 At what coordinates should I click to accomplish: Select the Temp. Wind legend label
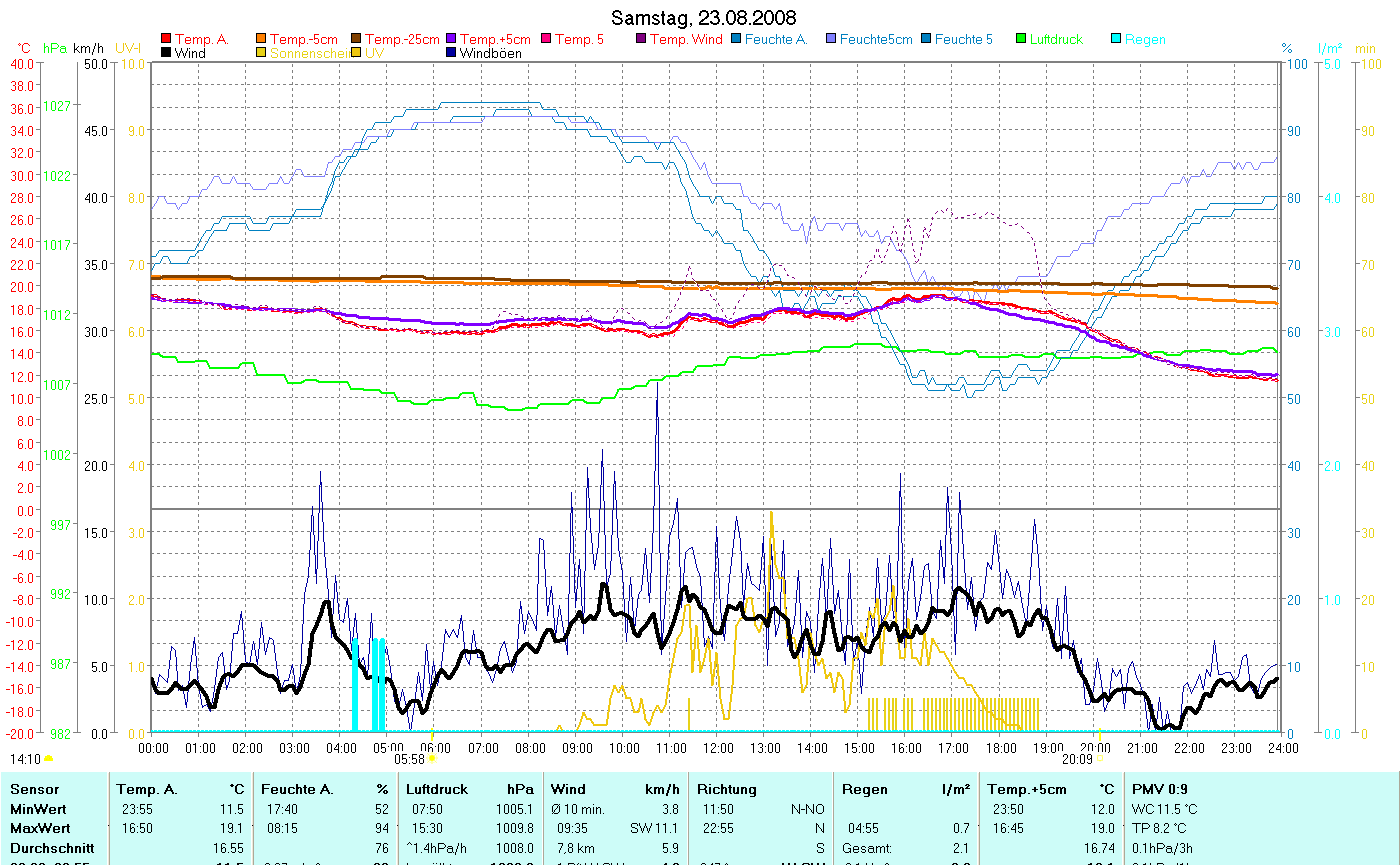pos(686,39)
